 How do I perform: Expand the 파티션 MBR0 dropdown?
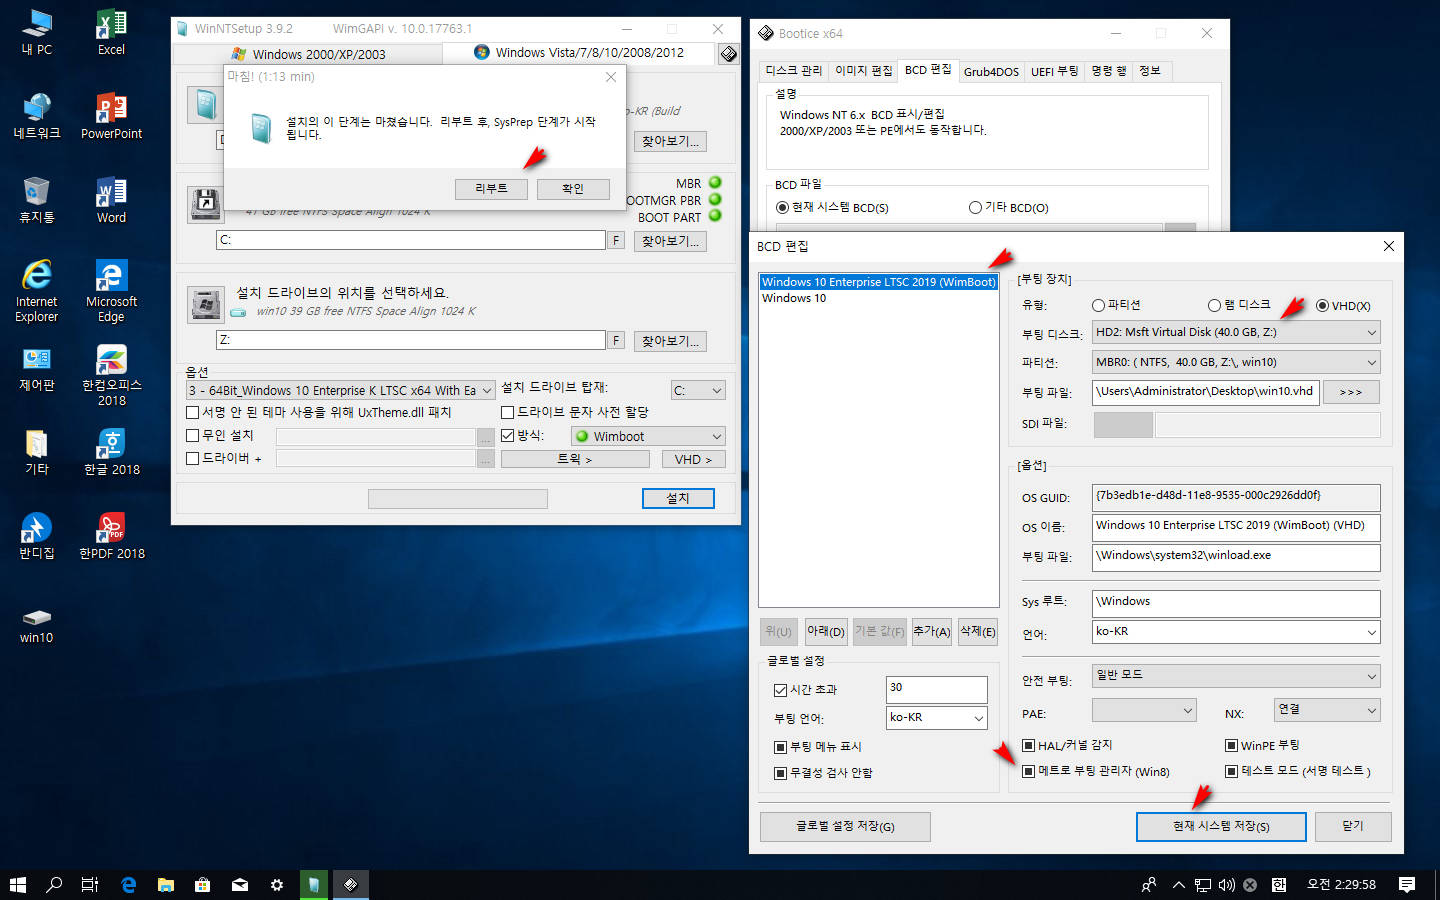point(1236,362)
